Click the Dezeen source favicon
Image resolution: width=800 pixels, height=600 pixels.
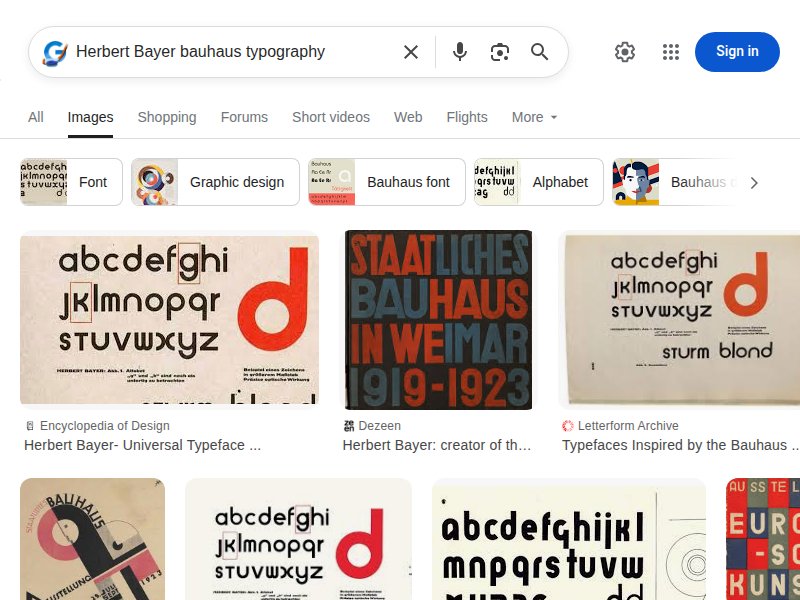pyautogui.click(x=350, y=425)
